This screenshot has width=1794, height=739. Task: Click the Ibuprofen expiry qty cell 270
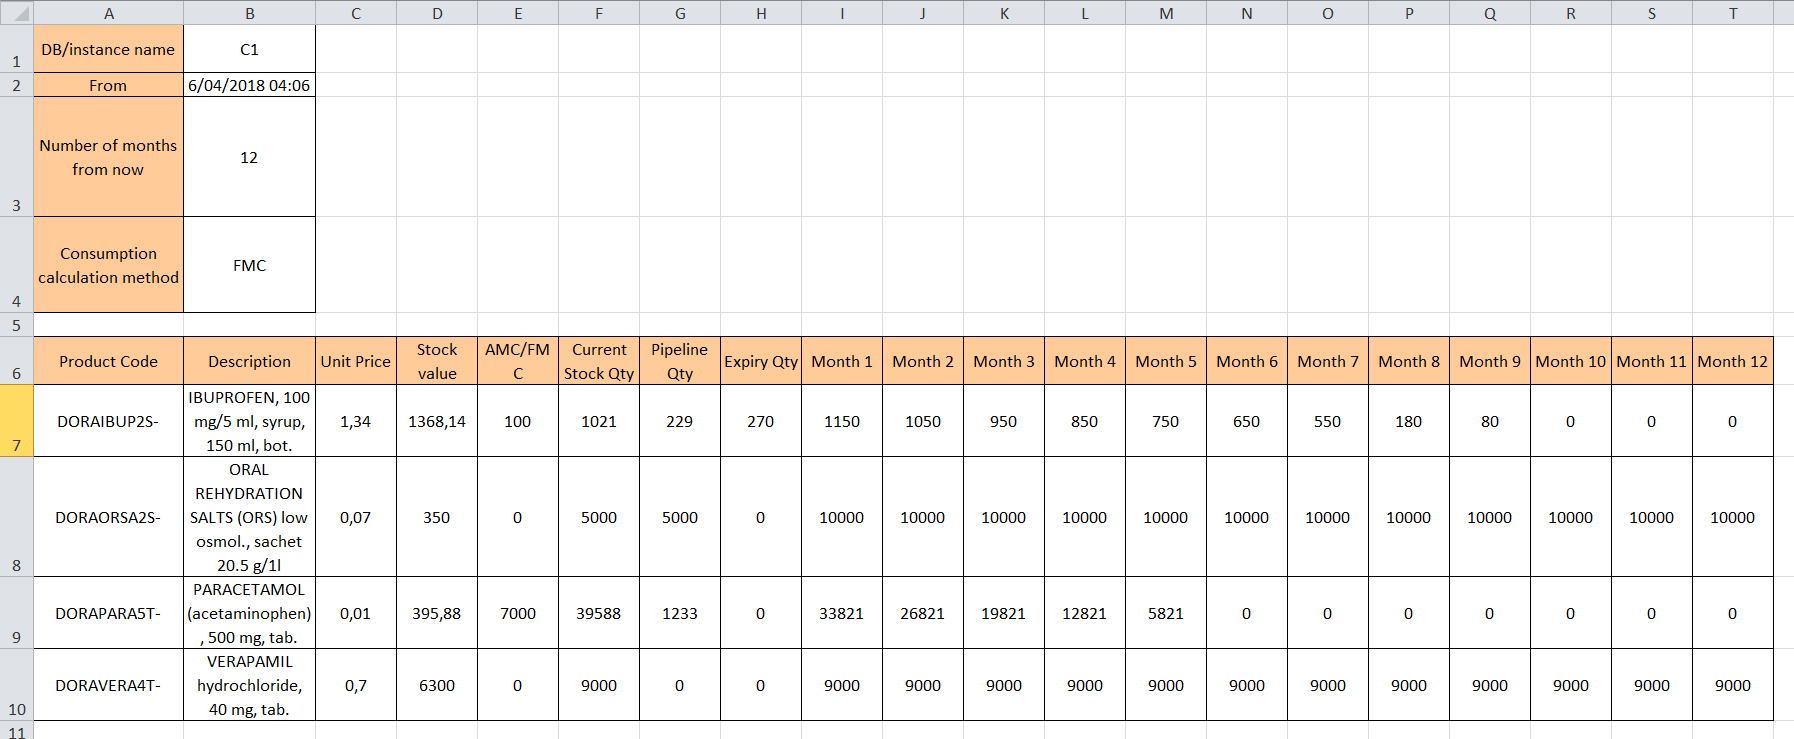coord(760,421)
